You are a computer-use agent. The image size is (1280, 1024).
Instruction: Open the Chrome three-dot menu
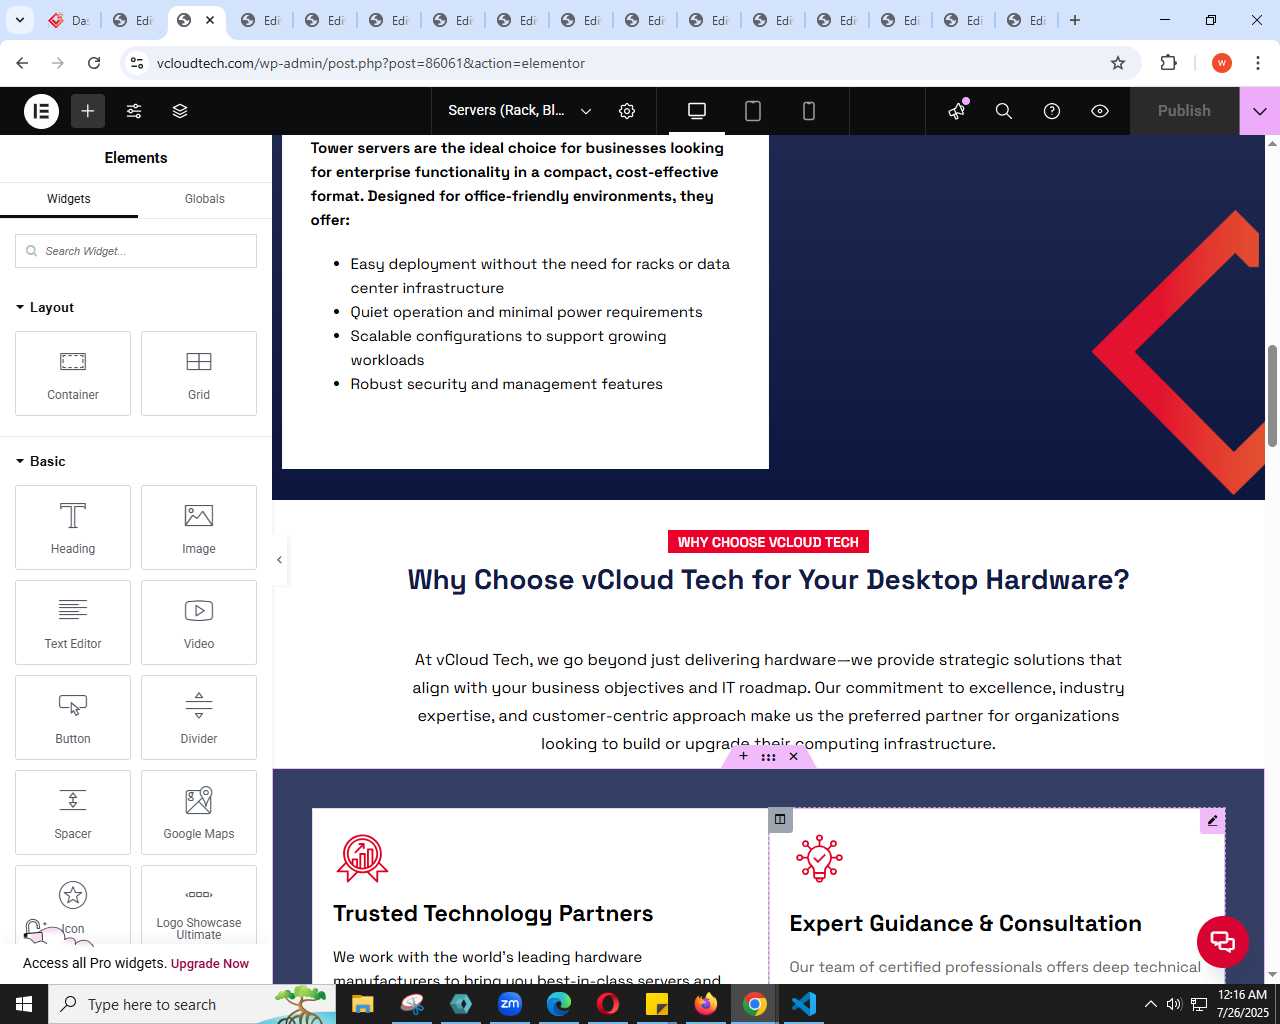click(1258, 63)
